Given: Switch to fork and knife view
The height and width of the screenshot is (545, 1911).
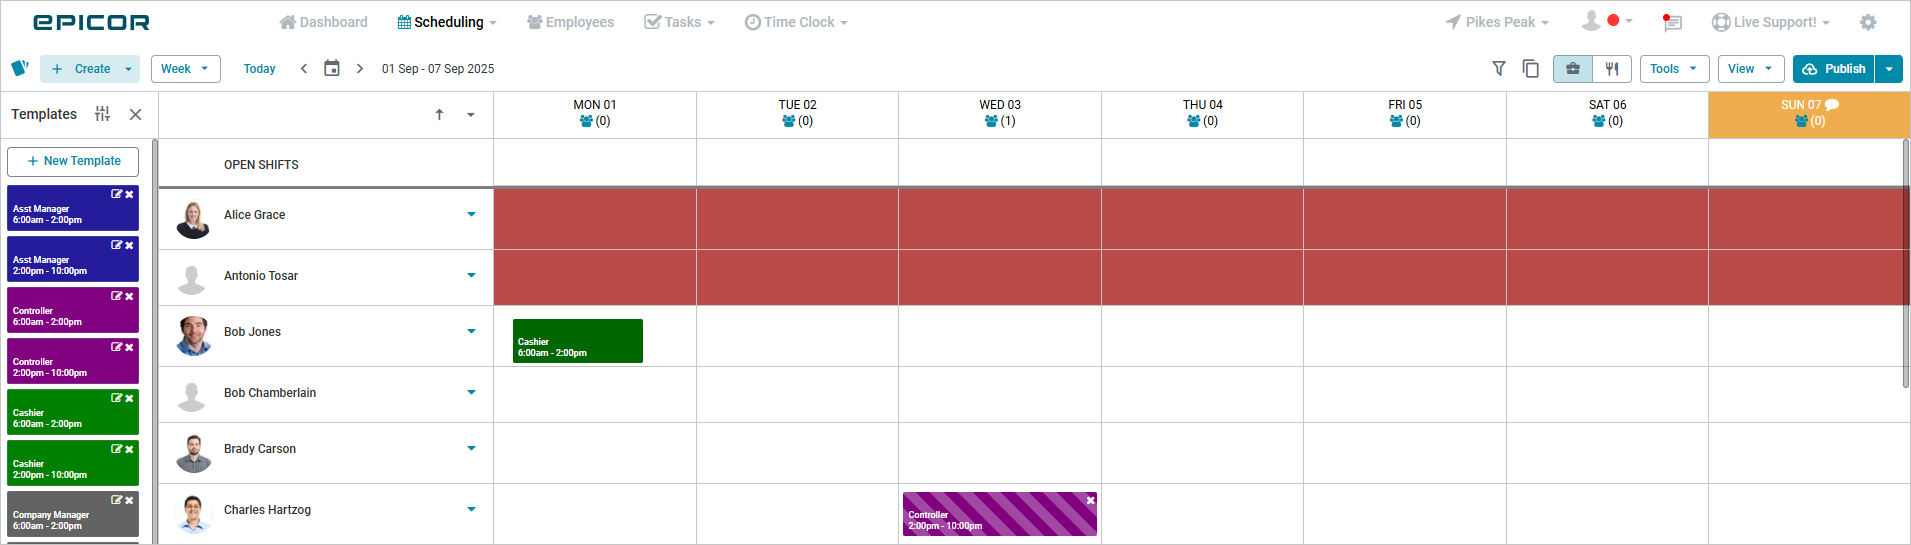Looking at the screenshot, I should tap(1612, 69).
